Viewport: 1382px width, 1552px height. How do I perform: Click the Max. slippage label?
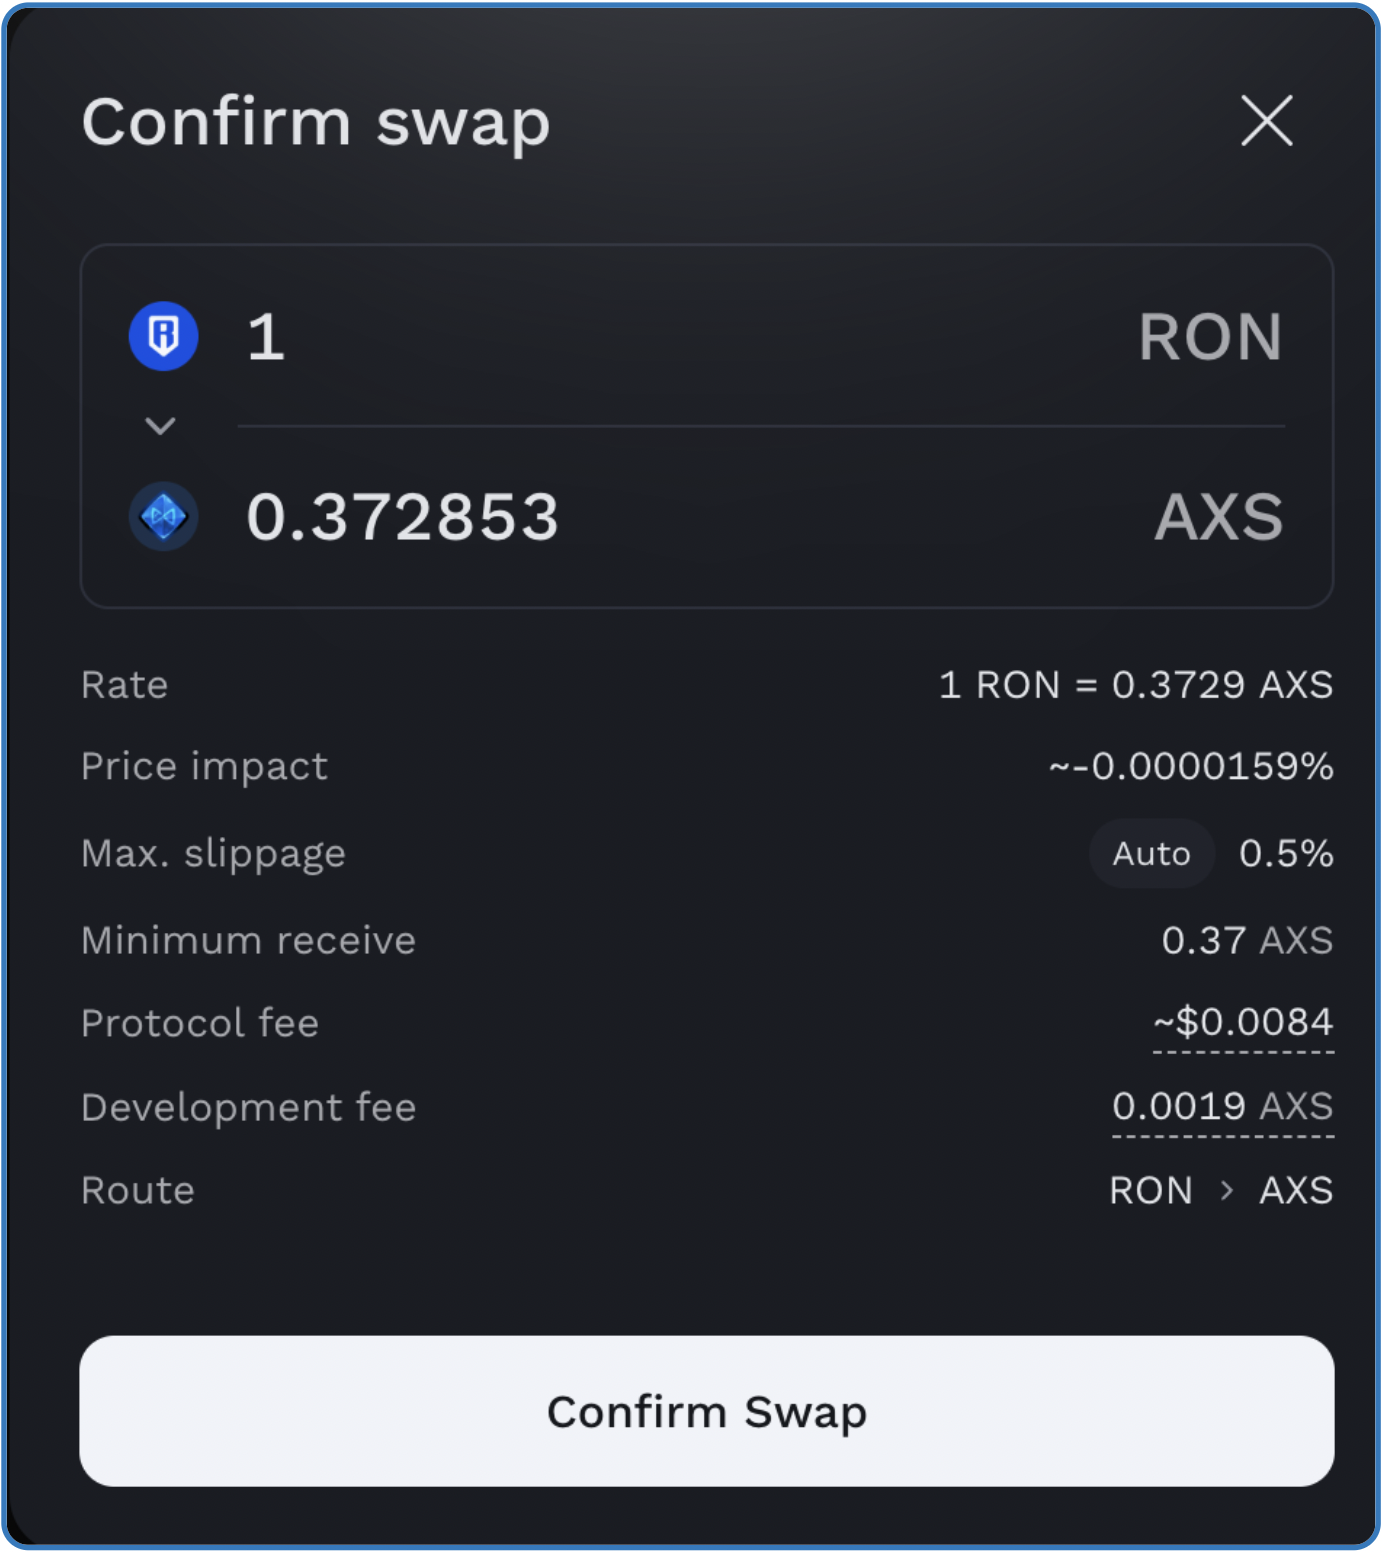[x=213, y=854]
